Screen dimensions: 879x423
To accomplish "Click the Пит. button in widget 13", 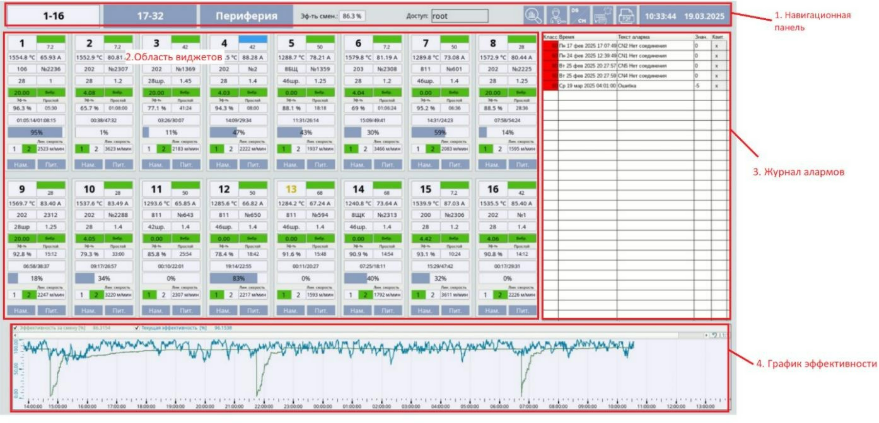I will [x=321, y=310].
